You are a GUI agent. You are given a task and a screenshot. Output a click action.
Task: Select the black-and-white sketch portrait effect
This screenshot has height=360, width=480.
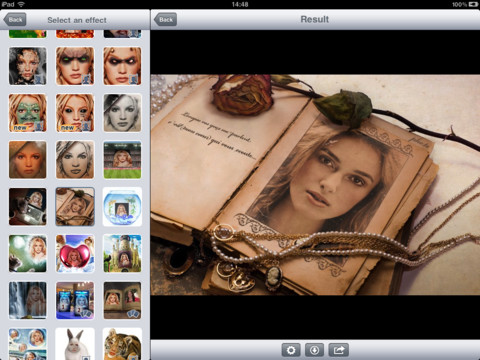pyautogui.click(x=122, y=113)
